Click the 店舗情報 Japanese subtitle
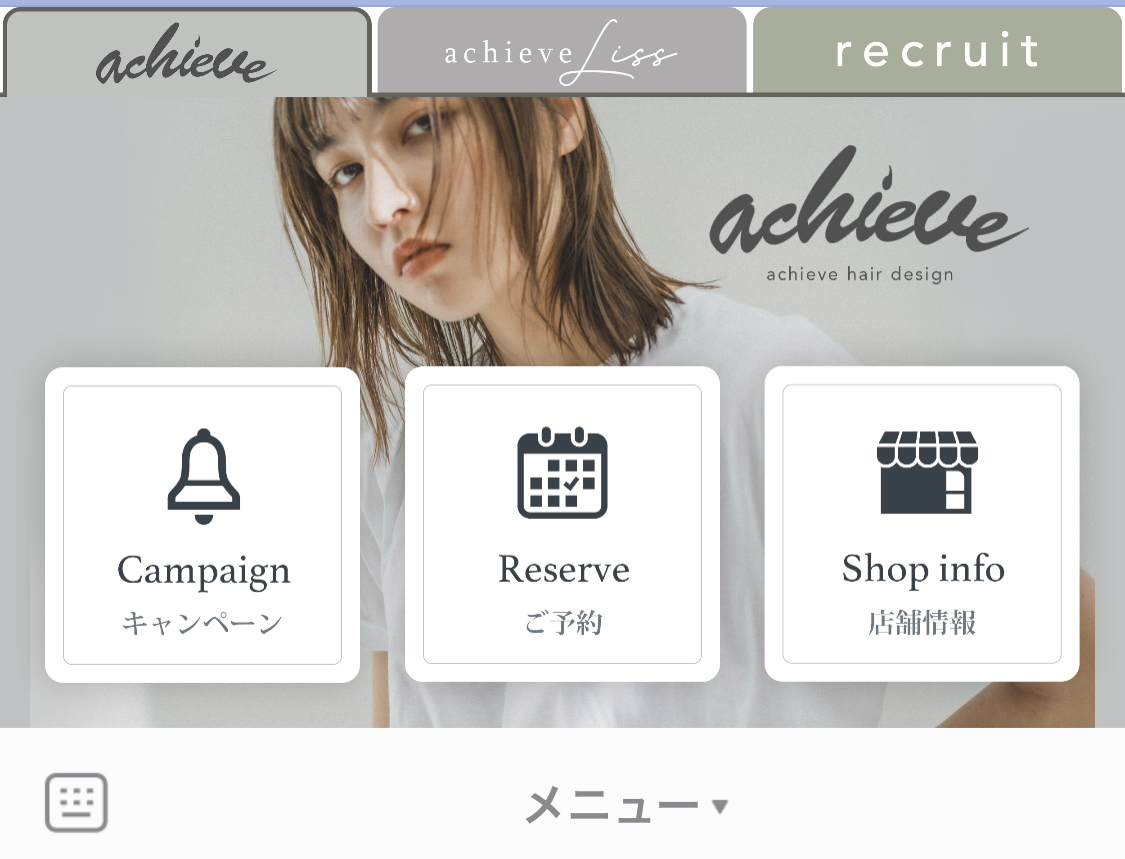 [x=922, y=622]
